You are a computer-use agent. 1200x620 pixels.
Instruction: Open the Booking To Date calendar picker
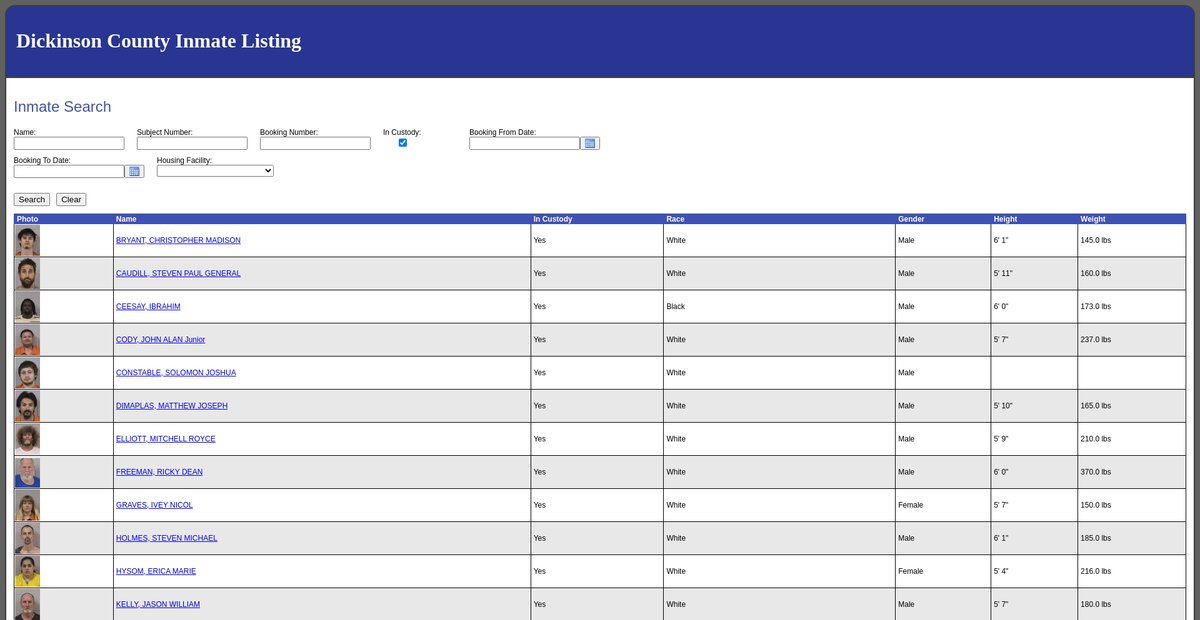click(134, 171)
